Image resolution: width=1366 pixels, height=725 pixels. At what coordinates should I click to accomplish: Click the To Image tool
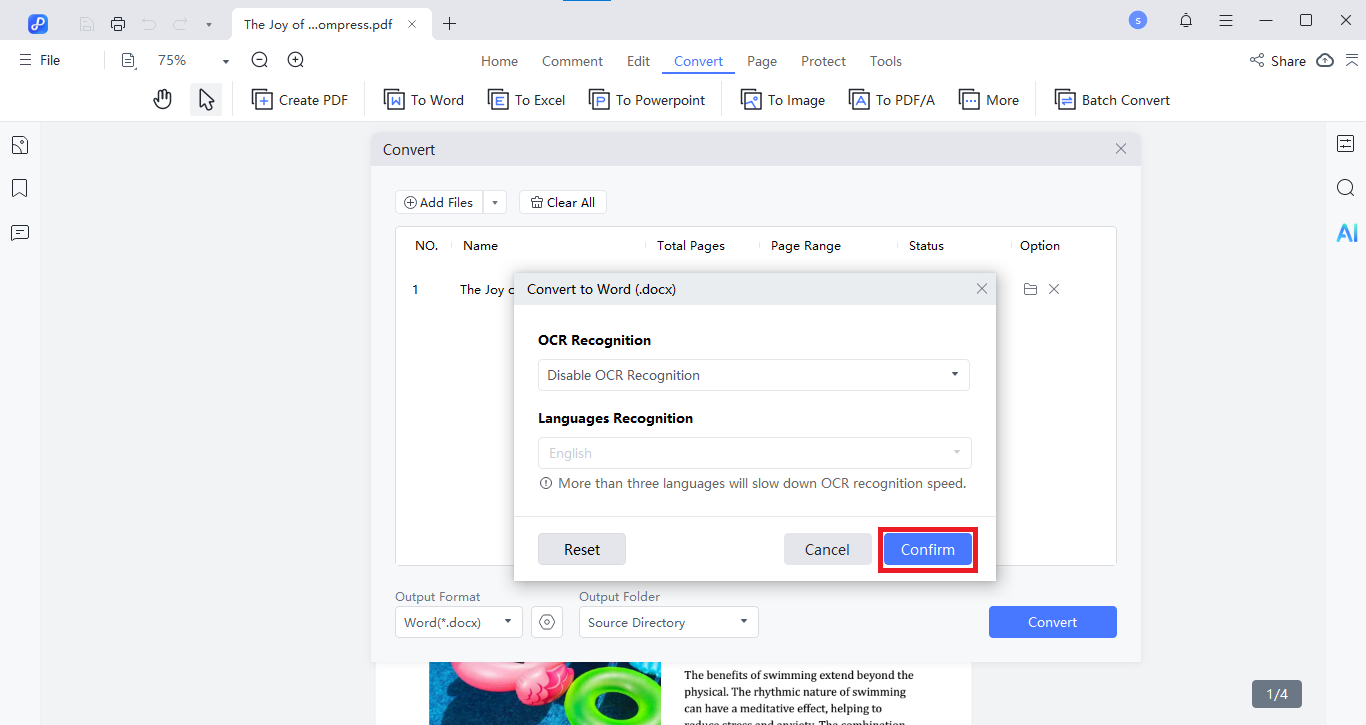tap(782, 99)
